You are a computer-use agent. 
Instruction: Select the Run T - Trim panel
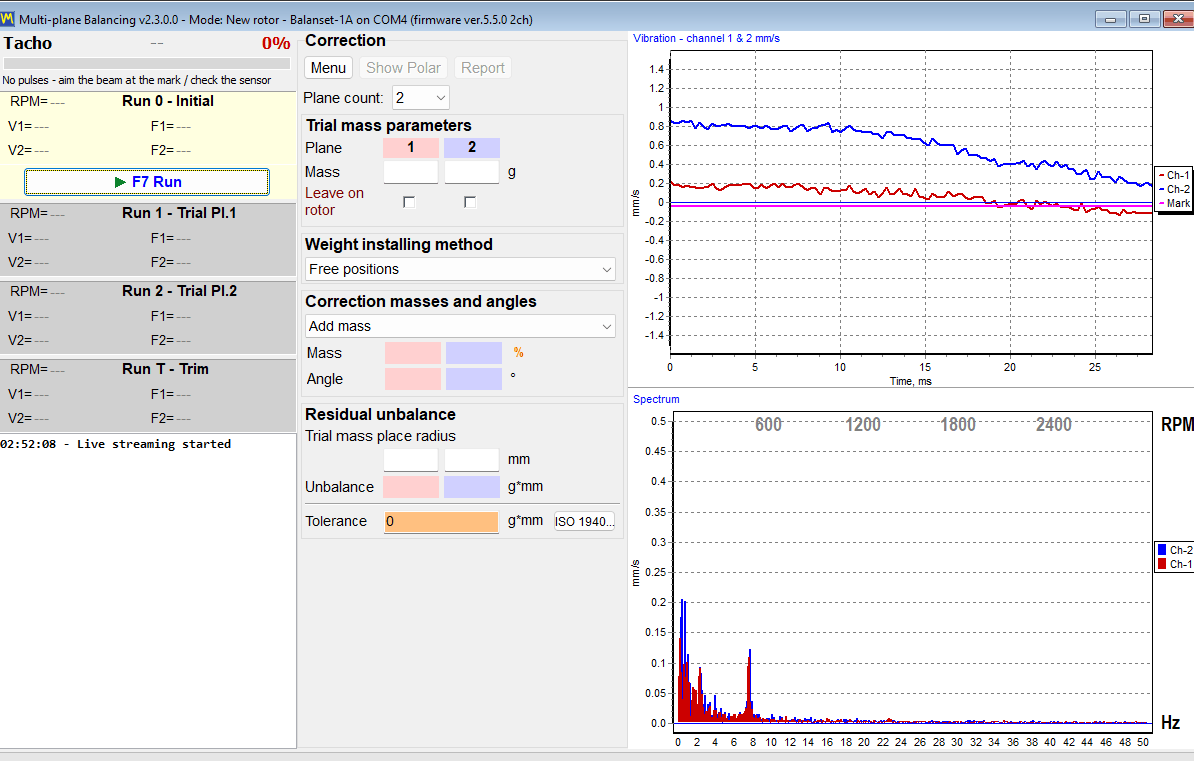(148, 395)
